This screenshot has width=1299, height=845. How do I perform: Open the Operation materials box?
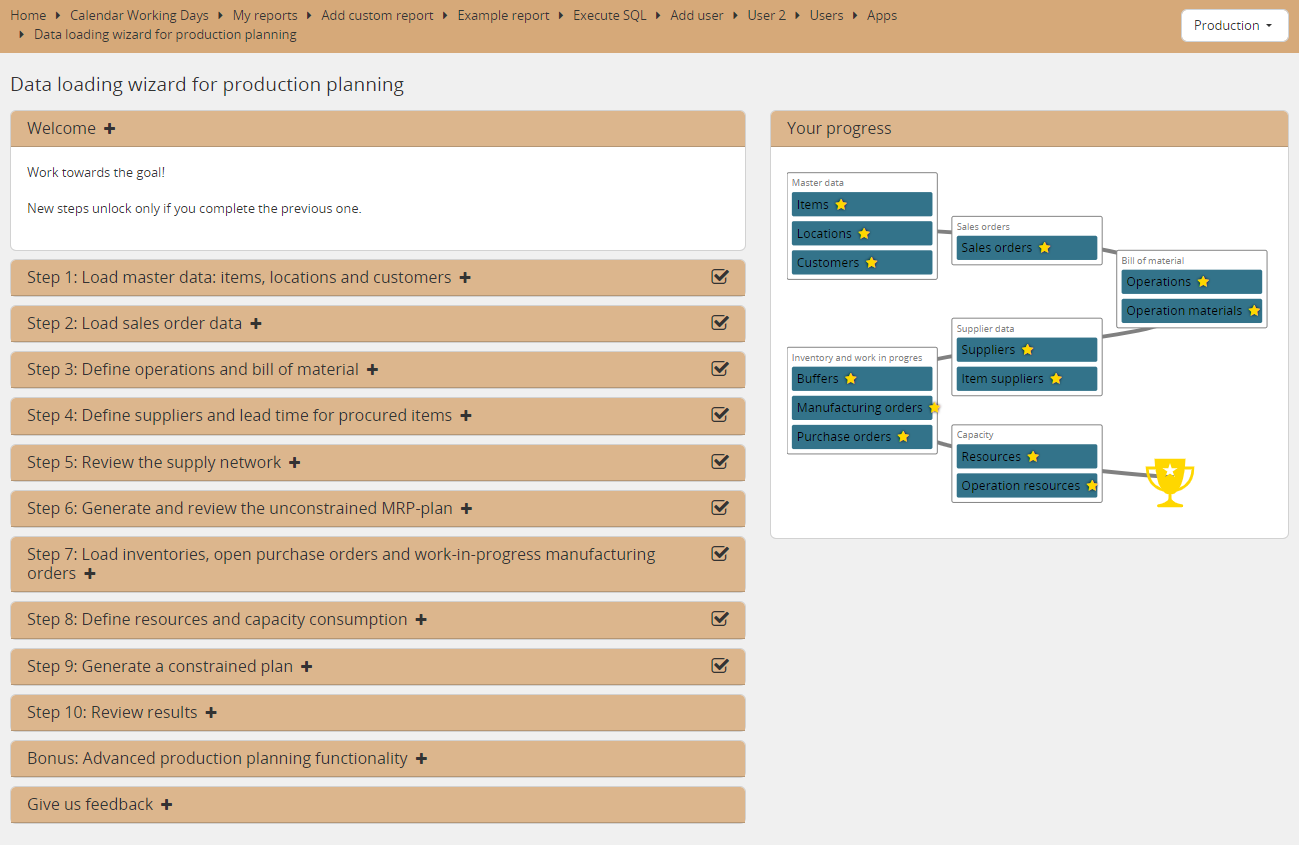coord(1184,311)
